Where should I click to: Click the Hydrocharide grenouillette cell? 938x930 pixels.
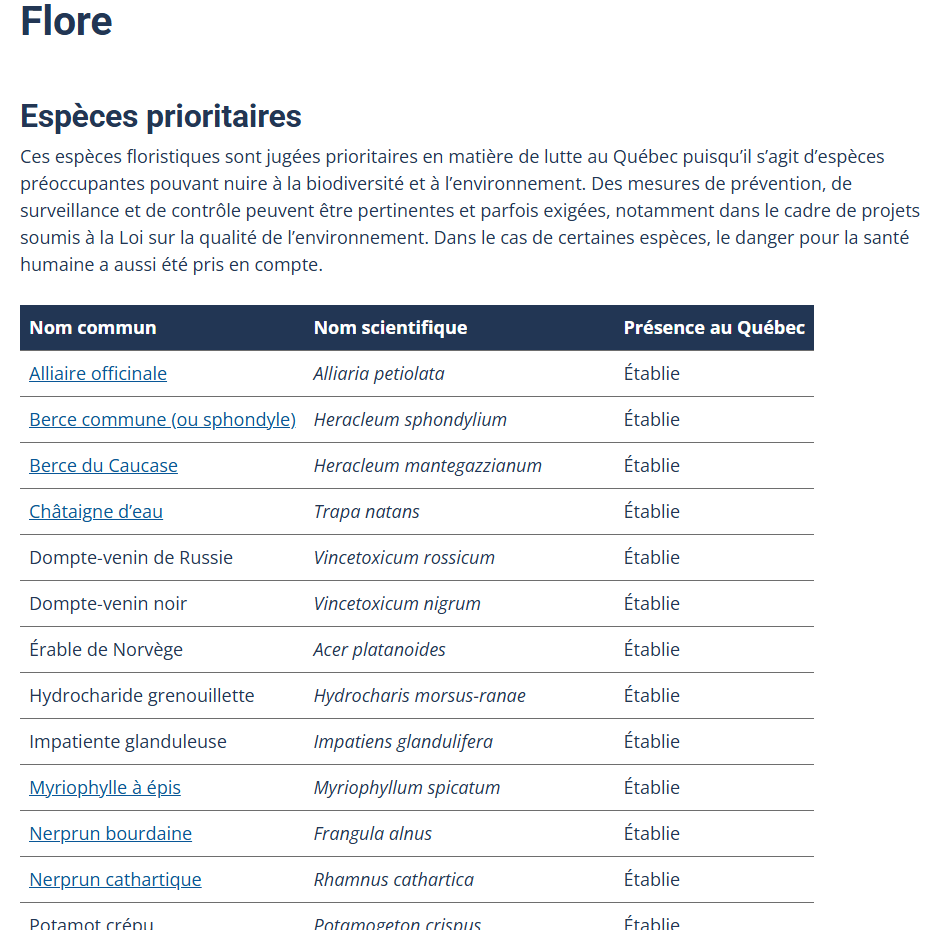pos(142,696)
